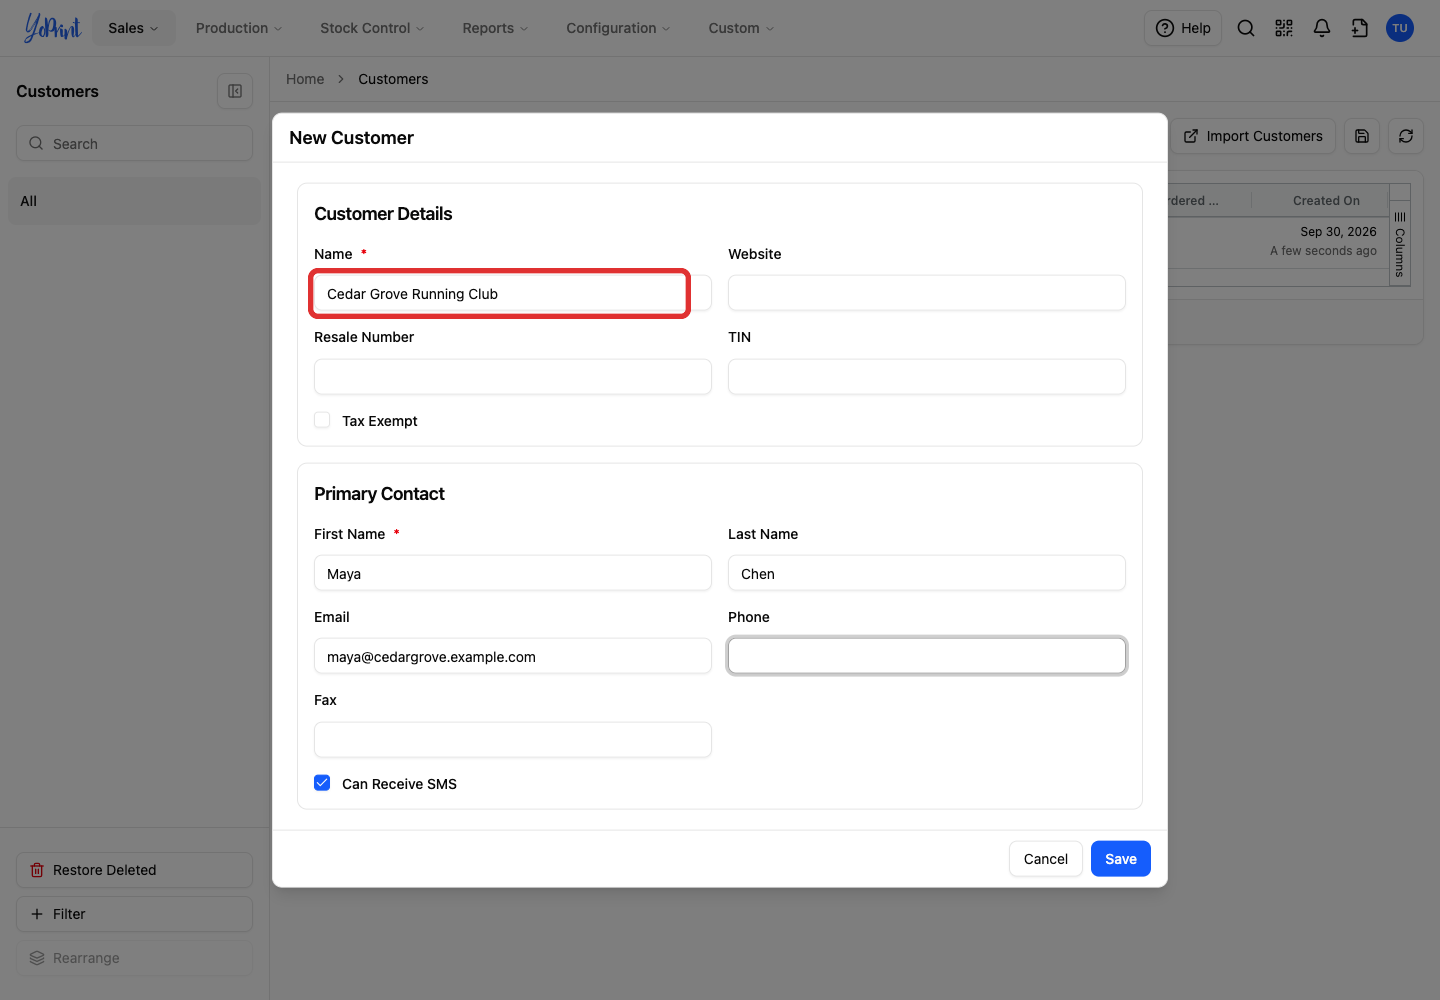
Task: Add a Filter in sidebar
Action: (x=134, y=914)
